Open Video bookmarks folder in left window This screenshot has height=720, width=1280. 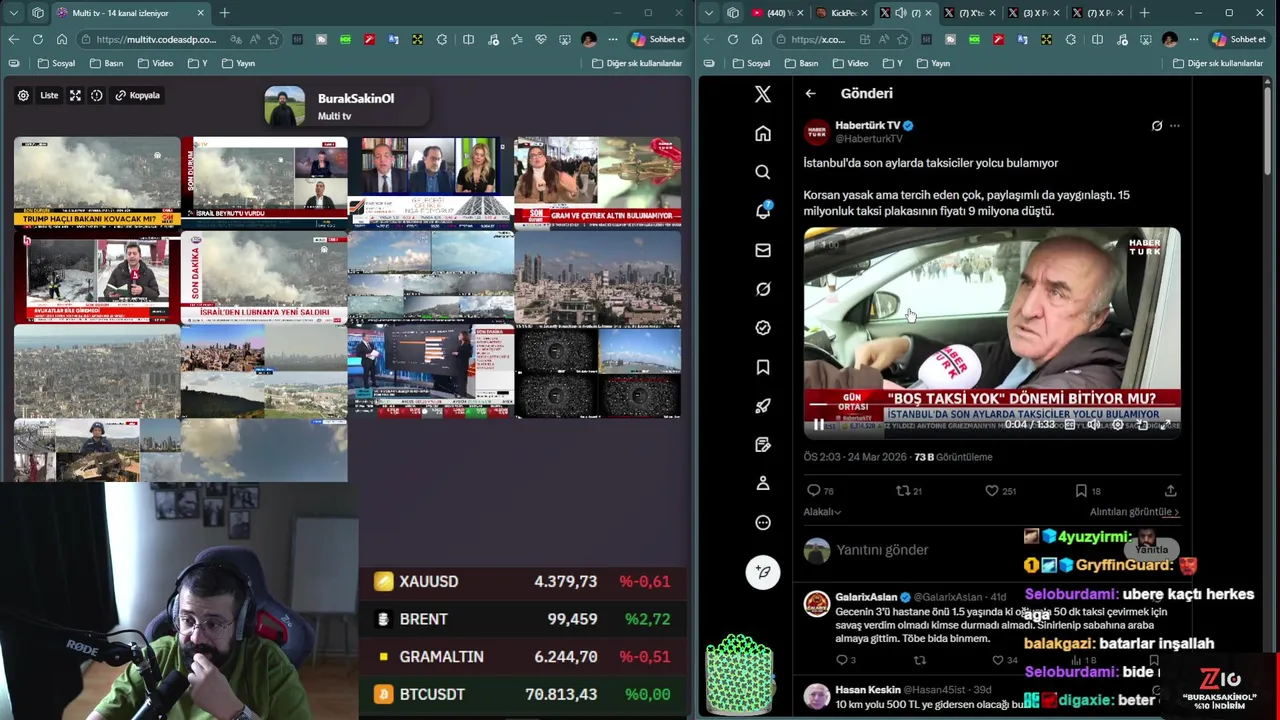(x=156, y=63)
